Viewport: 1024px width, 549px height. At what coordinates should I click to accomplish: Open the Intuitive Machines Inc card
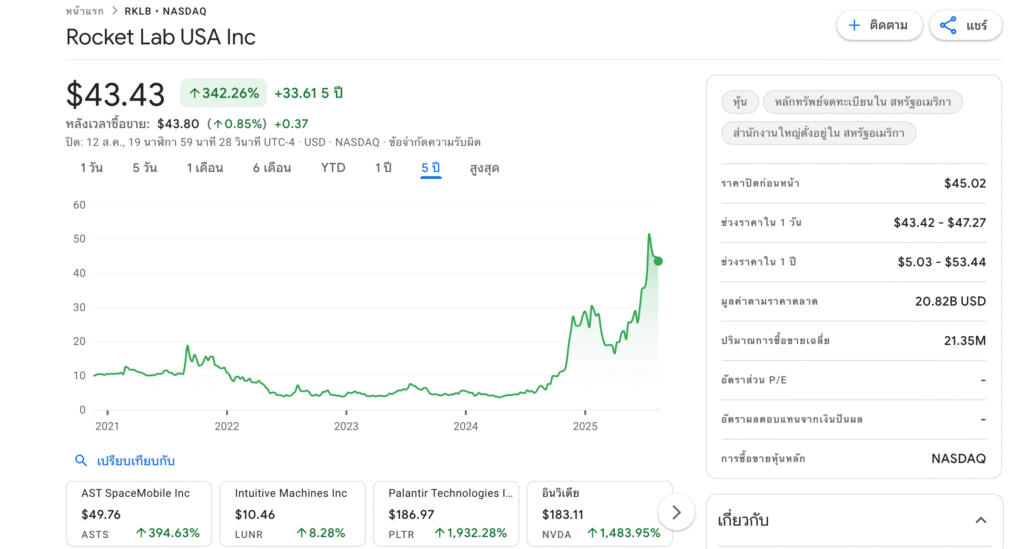click(x=293, y=514)
